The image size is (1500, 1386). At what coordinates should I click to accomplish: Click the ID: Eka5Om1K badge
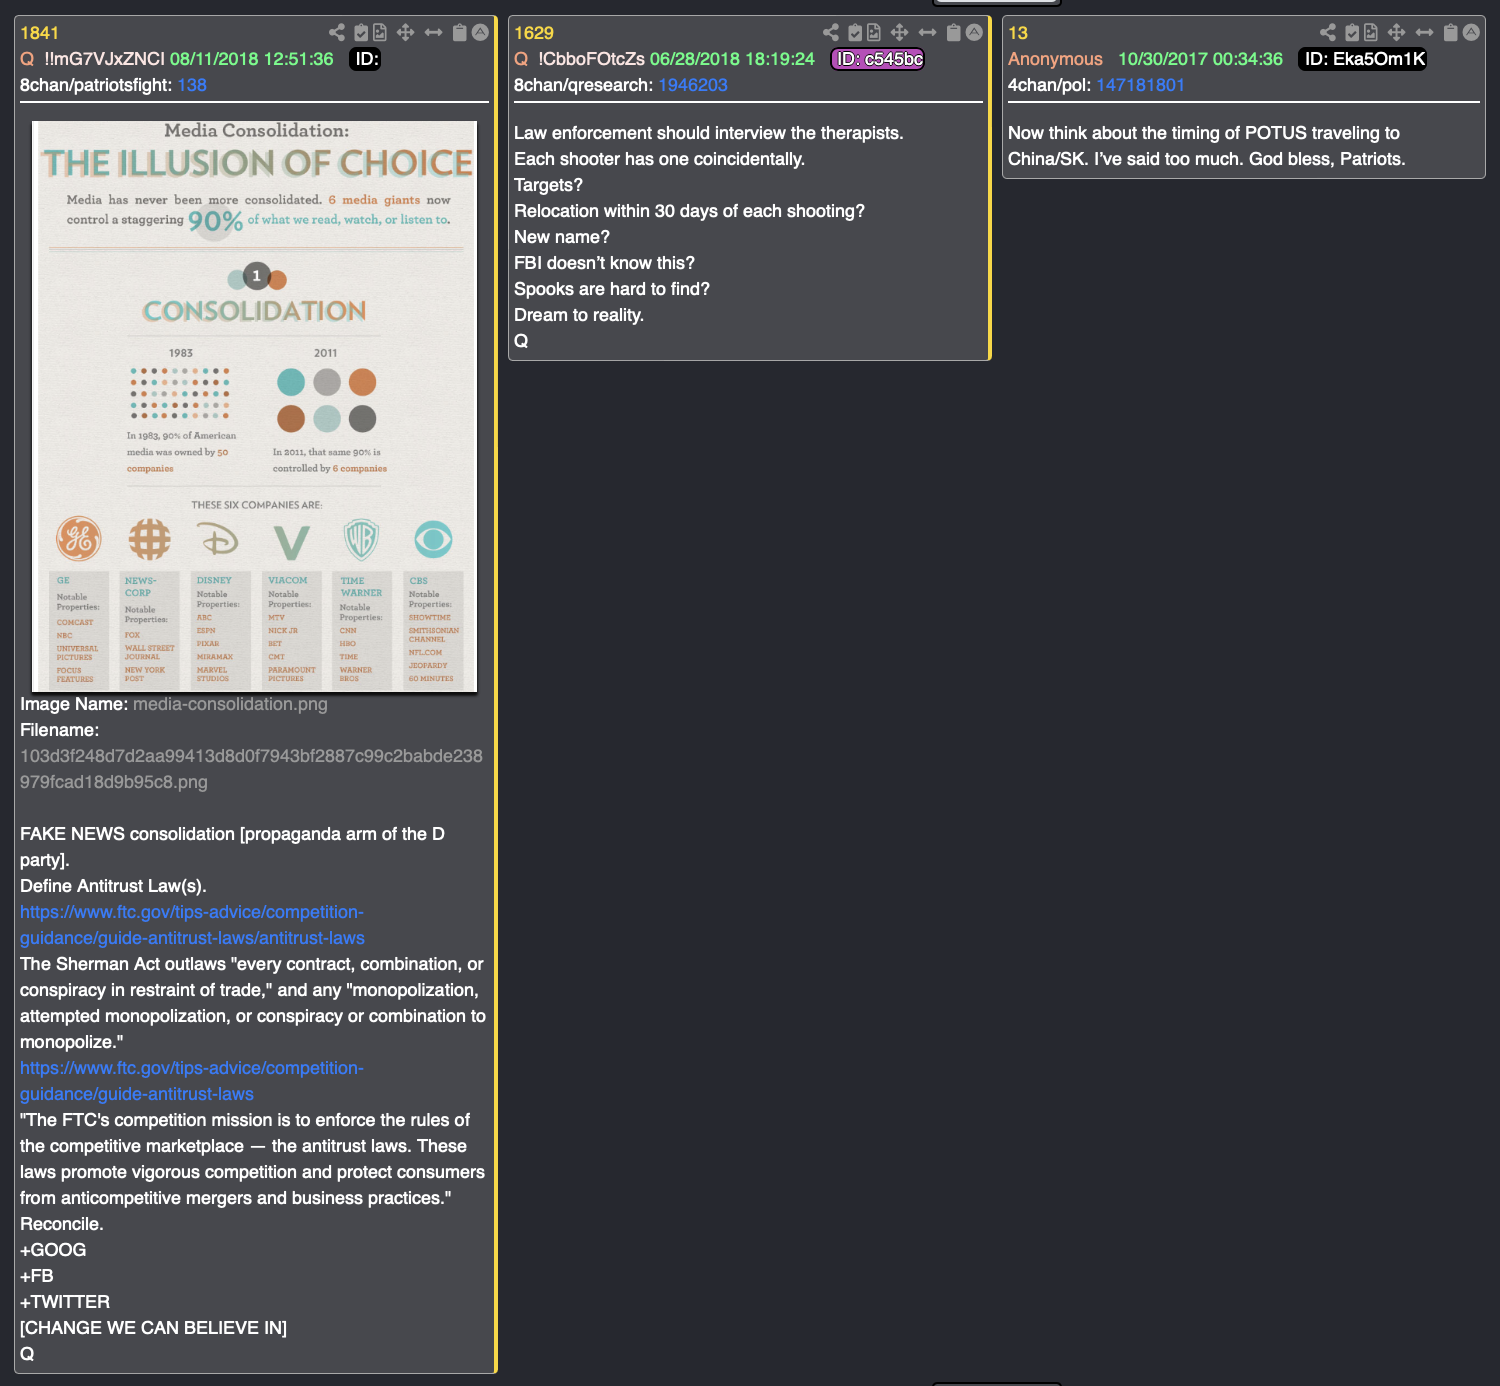(1363, 59)
